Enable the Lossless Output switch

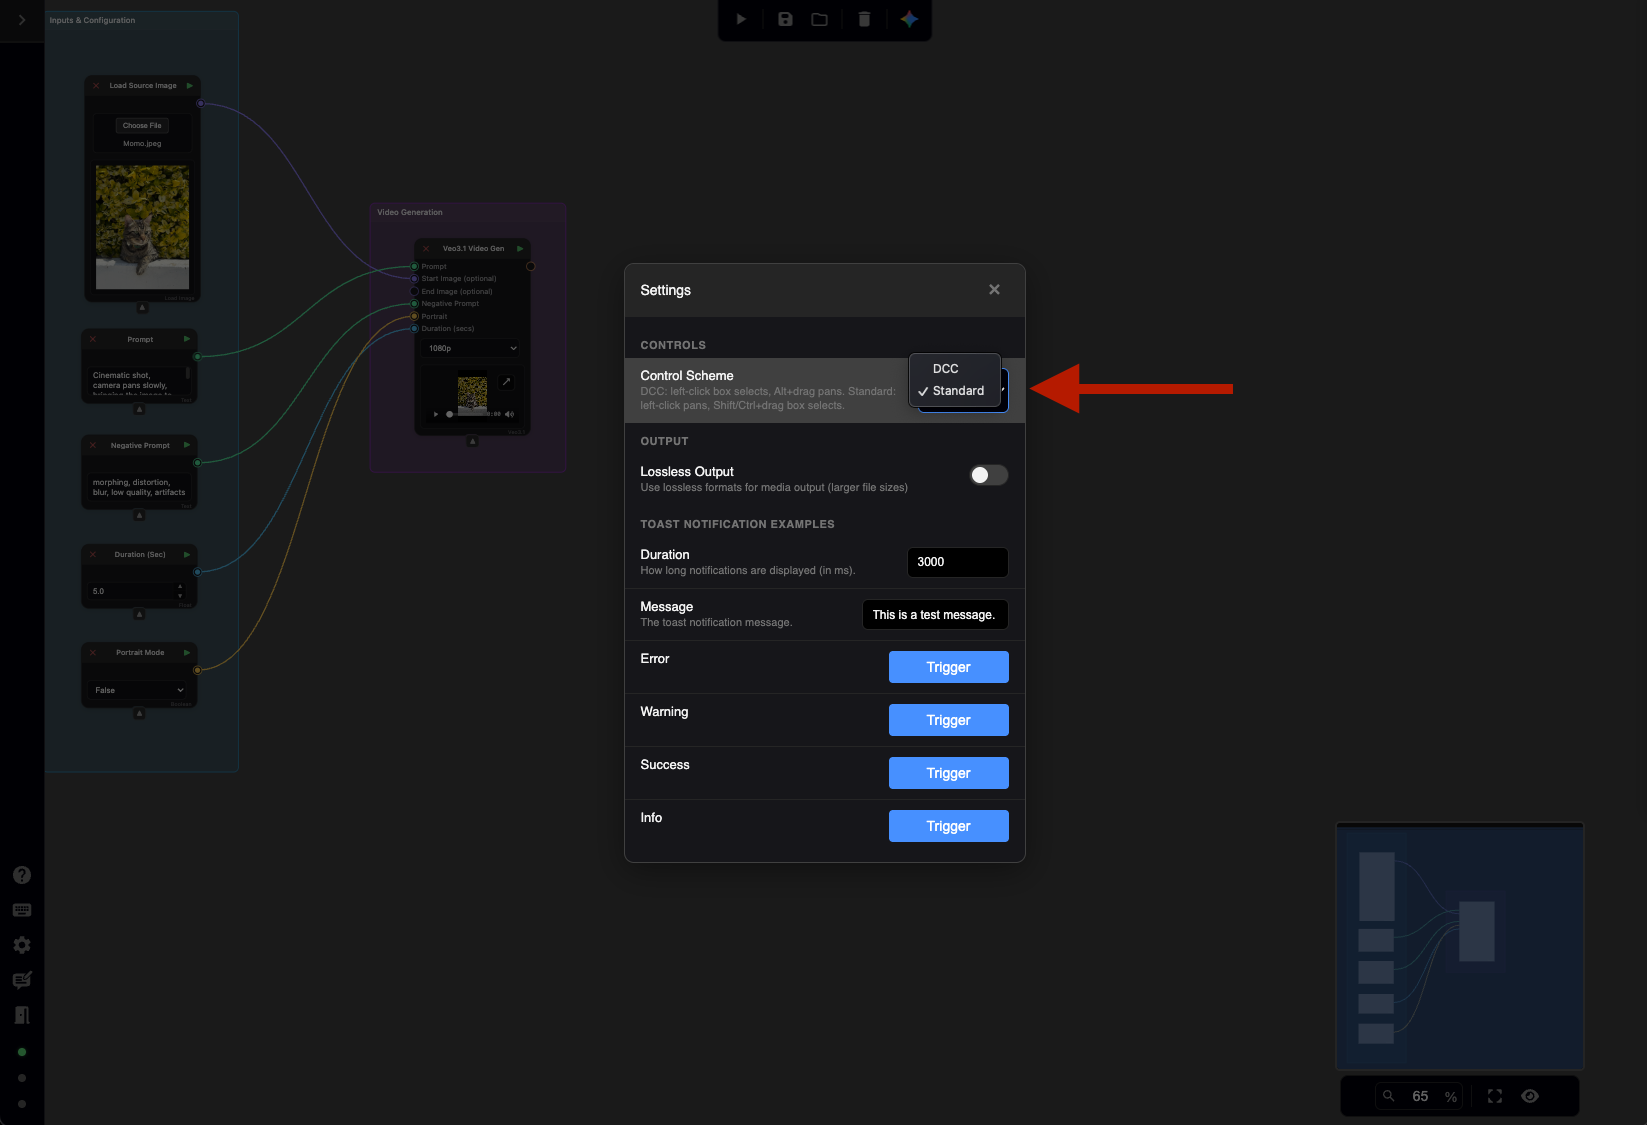(x=988, y=475)
